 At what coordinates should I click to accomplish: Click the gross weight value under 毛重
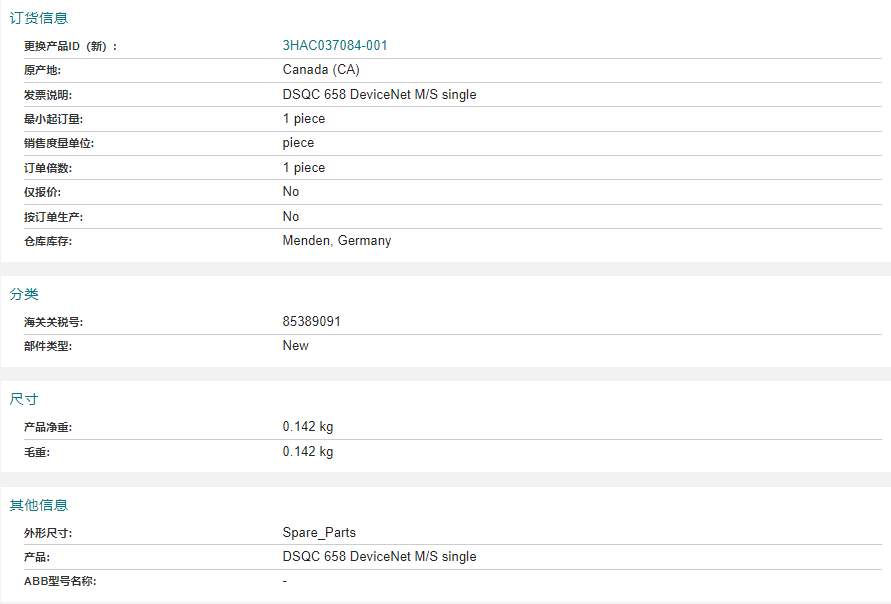pyautogui.click(x=308, y=452)
